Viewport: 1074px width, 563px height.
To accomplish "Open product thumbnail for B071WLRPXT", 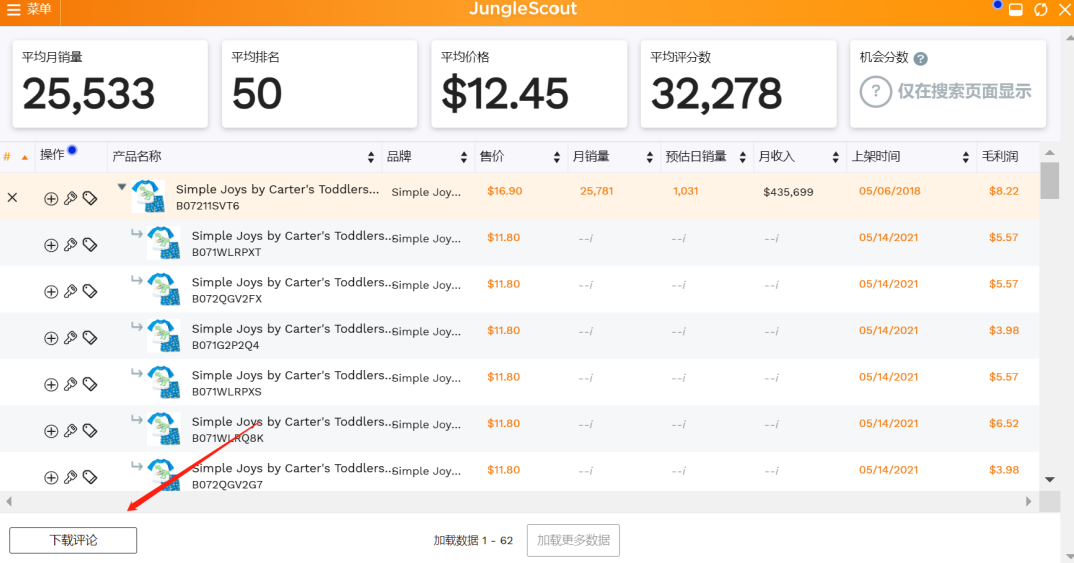I will pos(164,243).
